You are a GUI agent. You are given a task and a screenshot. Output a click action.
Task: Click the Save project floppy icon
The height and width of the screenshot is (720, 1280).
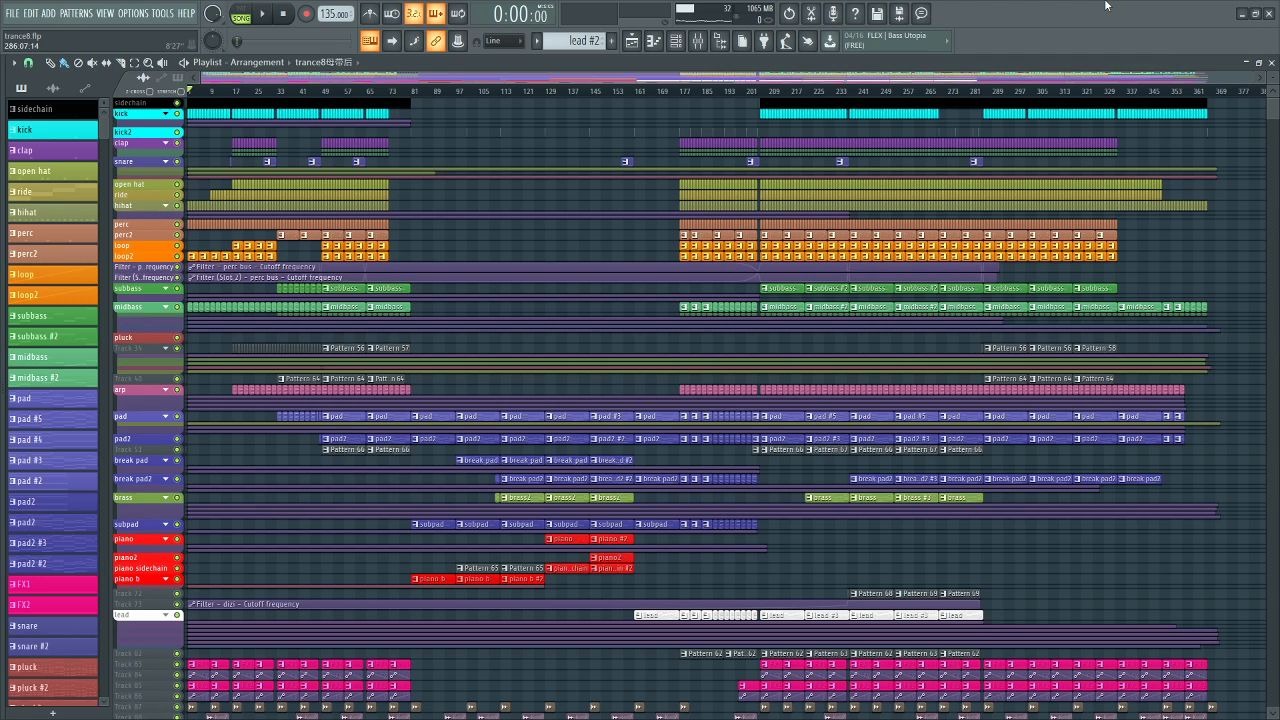877,14
